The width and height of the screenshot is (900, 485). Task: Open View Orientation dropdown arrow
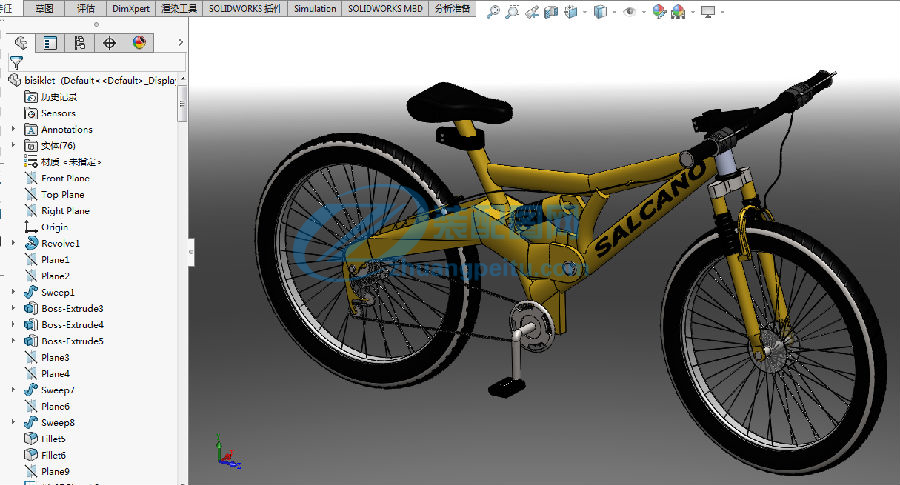pos(584,12)
